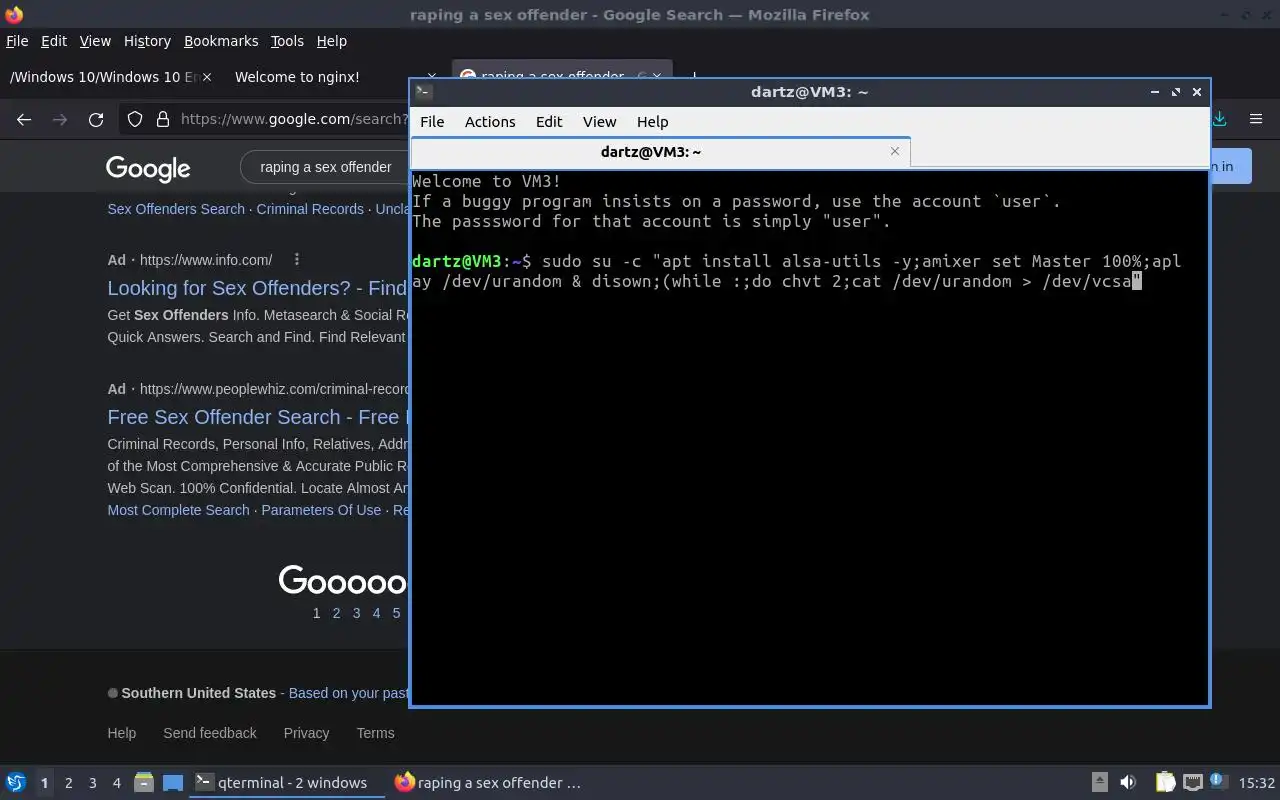The image size is (1280, 800).
Task: Open the Parameters Of Use link
Action: pos(321,510)
